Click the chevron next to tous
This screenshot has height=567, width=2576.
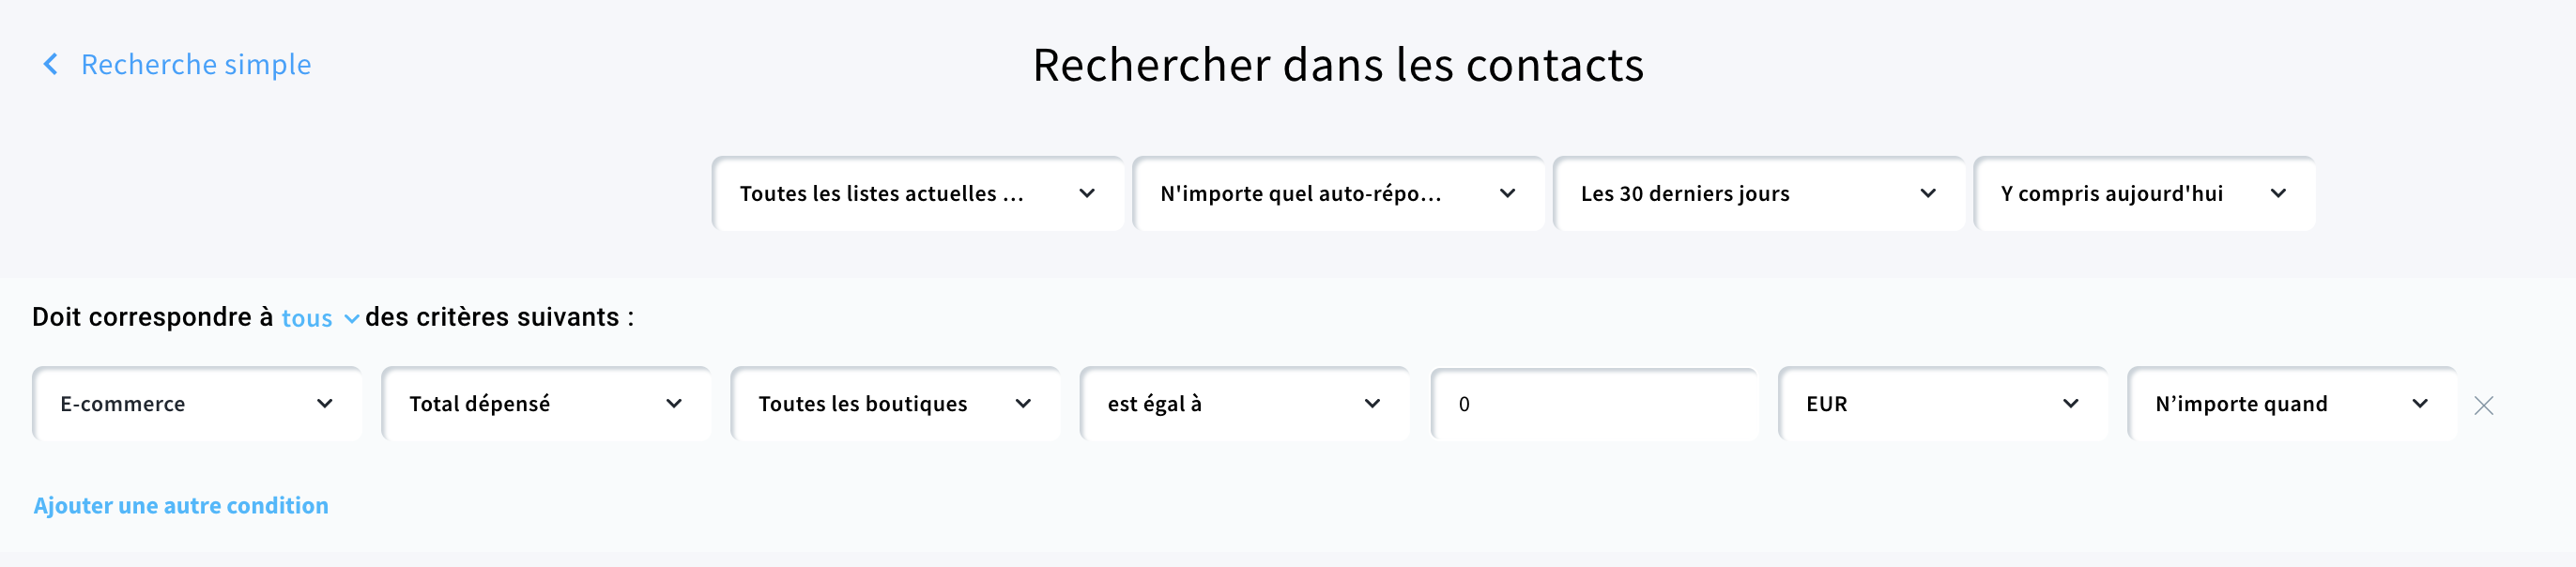click(351, 319)
